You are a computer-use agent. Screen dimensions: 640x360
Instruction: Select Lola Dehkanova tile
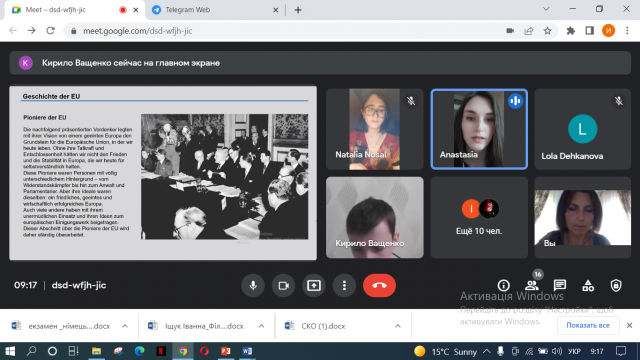(x=582, y=129)
